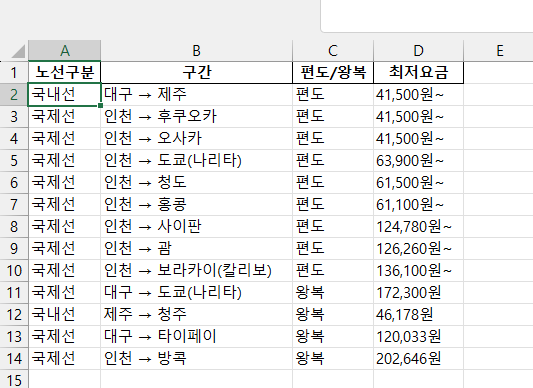Select cell 인천 → 홍콩
Screen dimensions: 533x388
196,204
